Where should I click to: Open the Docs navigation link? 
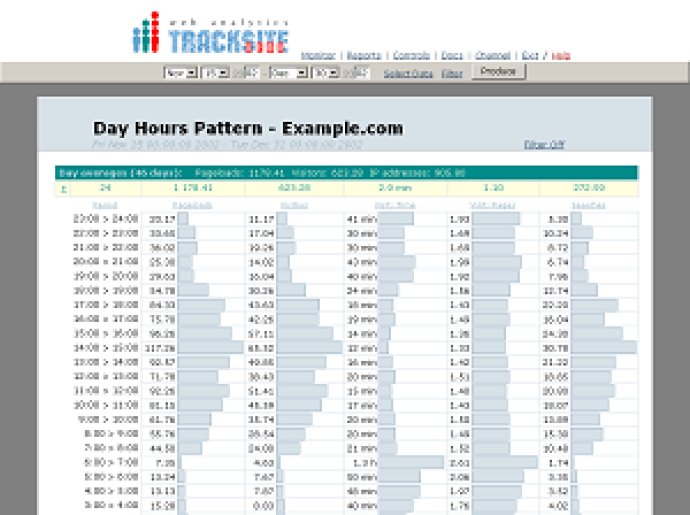[451, 55]
